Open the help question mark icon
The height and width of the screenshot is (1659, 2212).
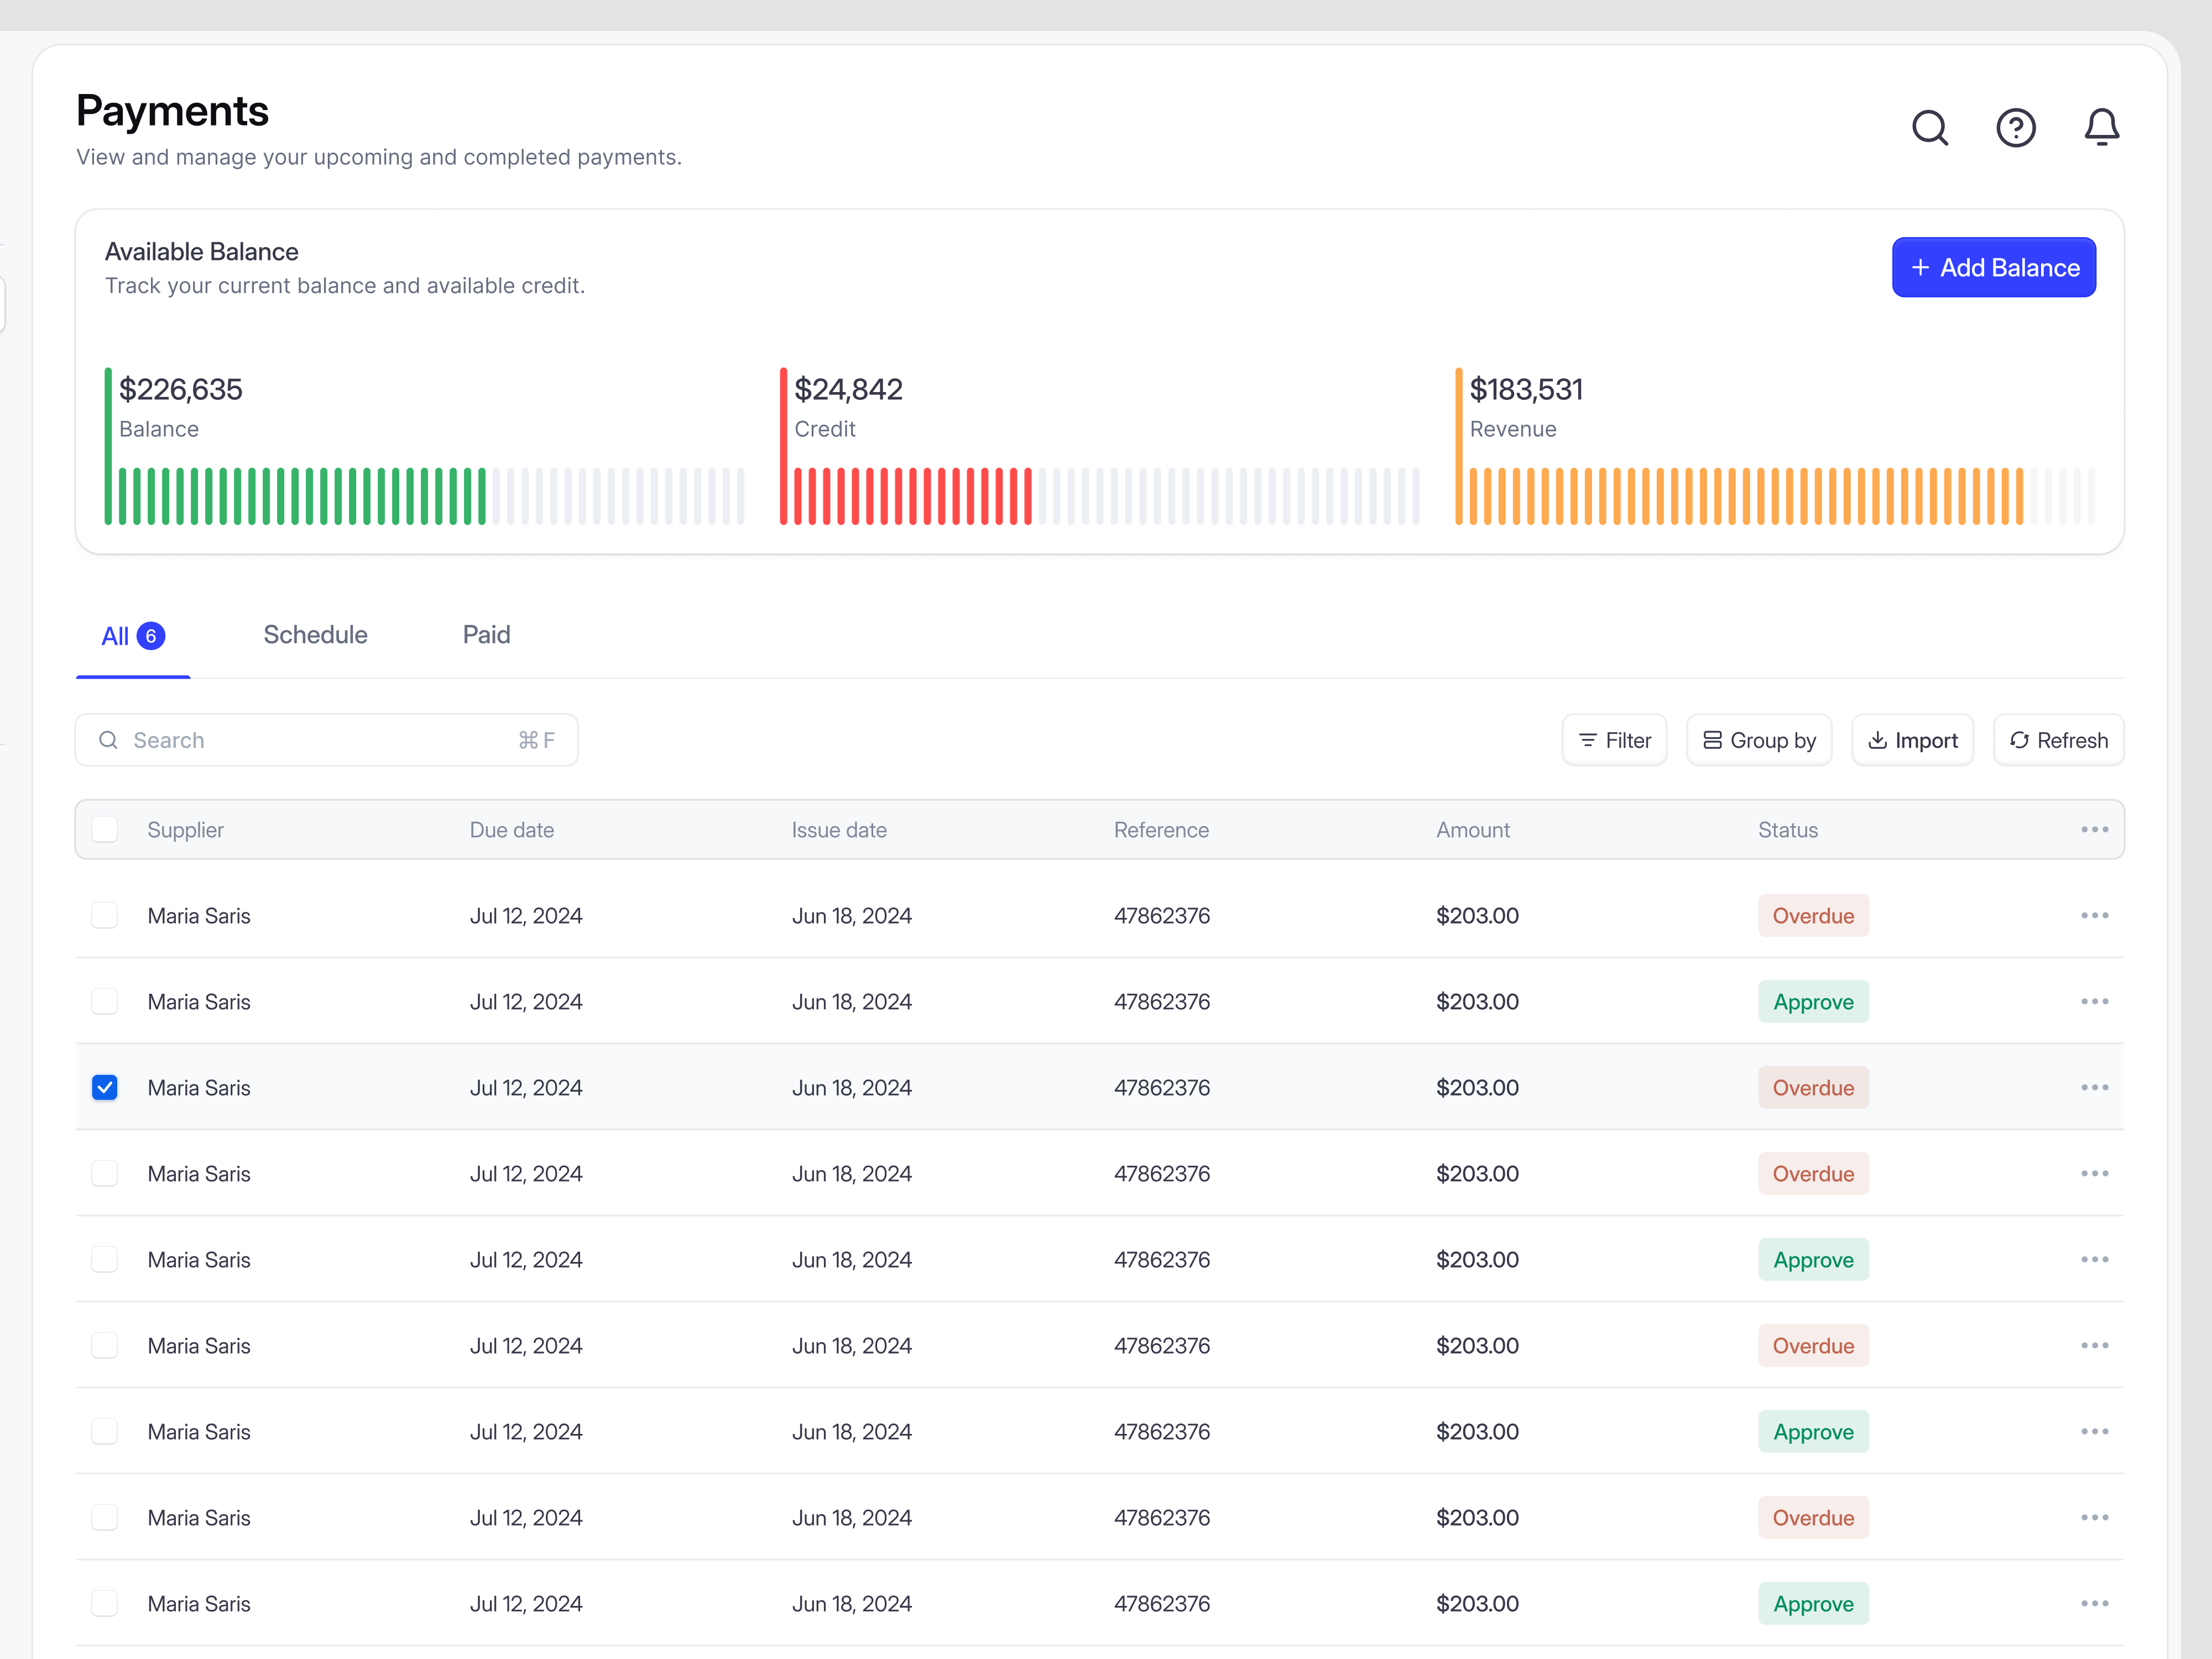tap(2015, 128)
